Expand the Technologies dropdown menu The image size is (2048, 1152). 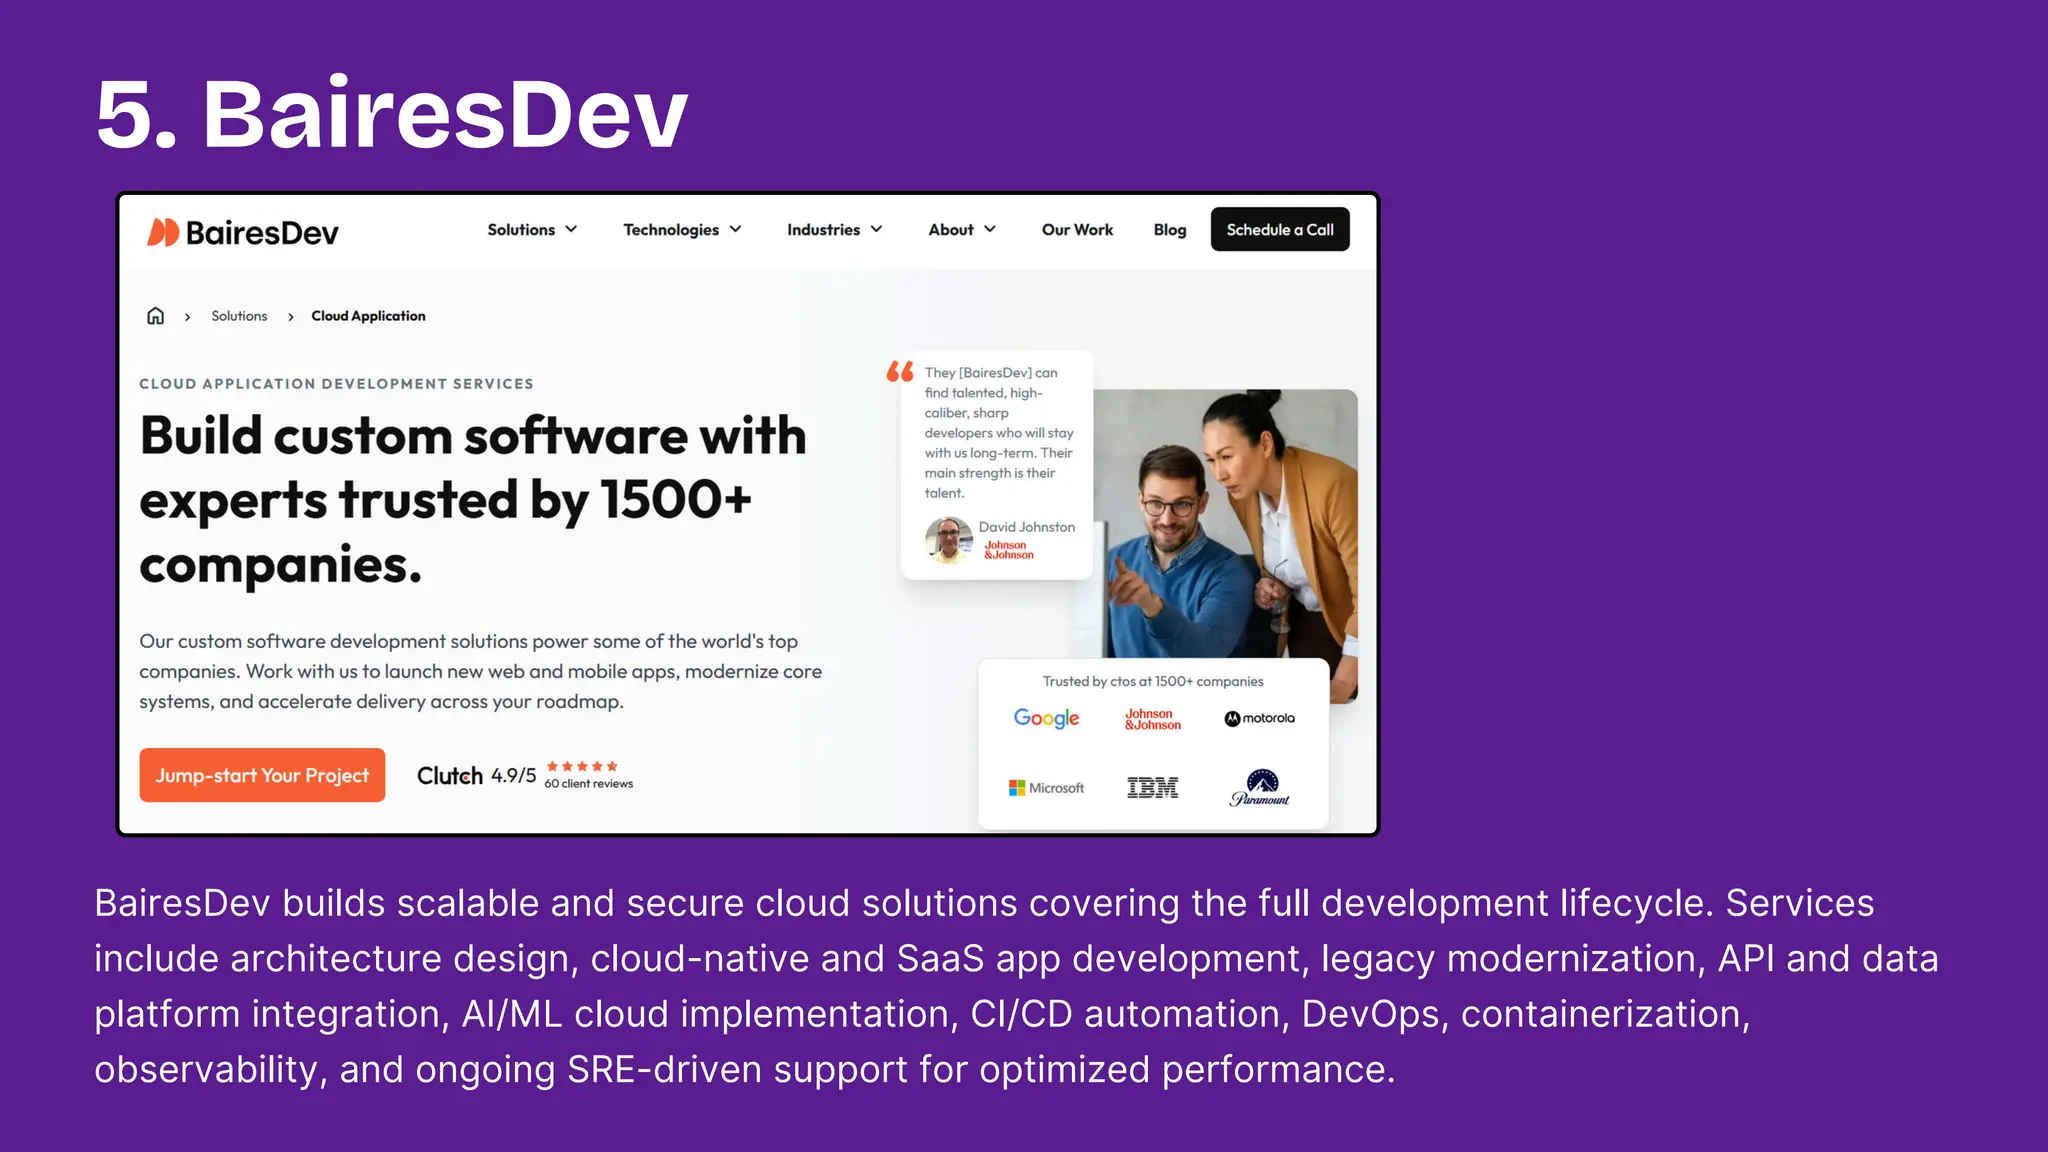[x=682, y=230]
